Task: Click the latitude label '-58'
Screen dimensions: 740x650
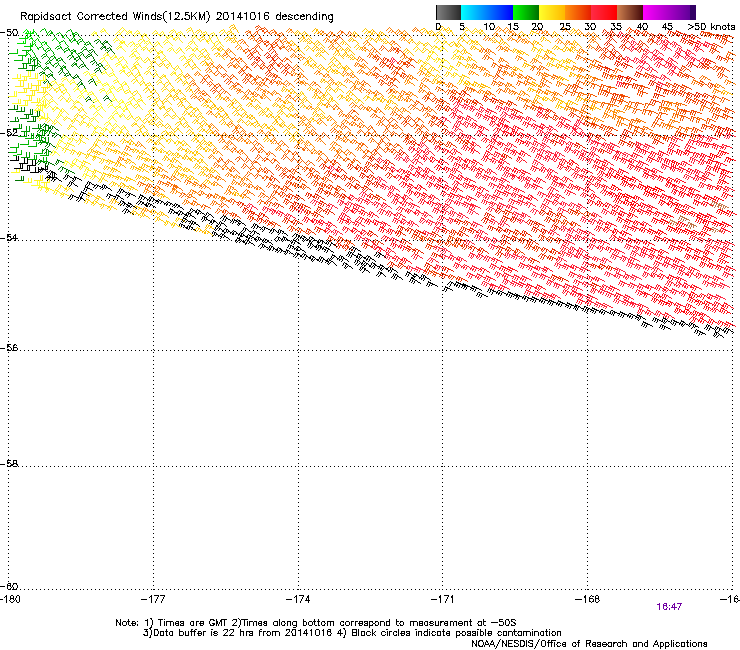Action: coord(9,464)
